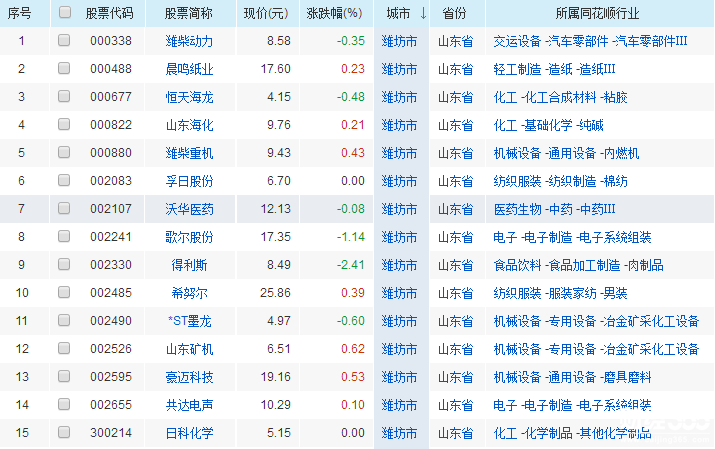The image size is (715, 449).
Task: Check the box for stock 000488
Action: [64, 68]
